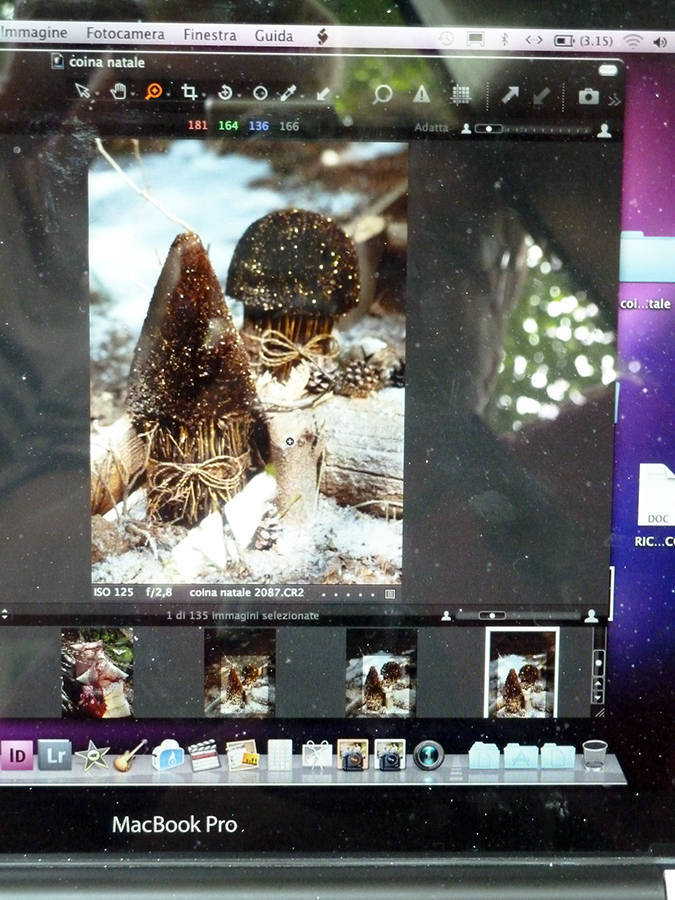Click the camera capture icon

pos(589,96)
